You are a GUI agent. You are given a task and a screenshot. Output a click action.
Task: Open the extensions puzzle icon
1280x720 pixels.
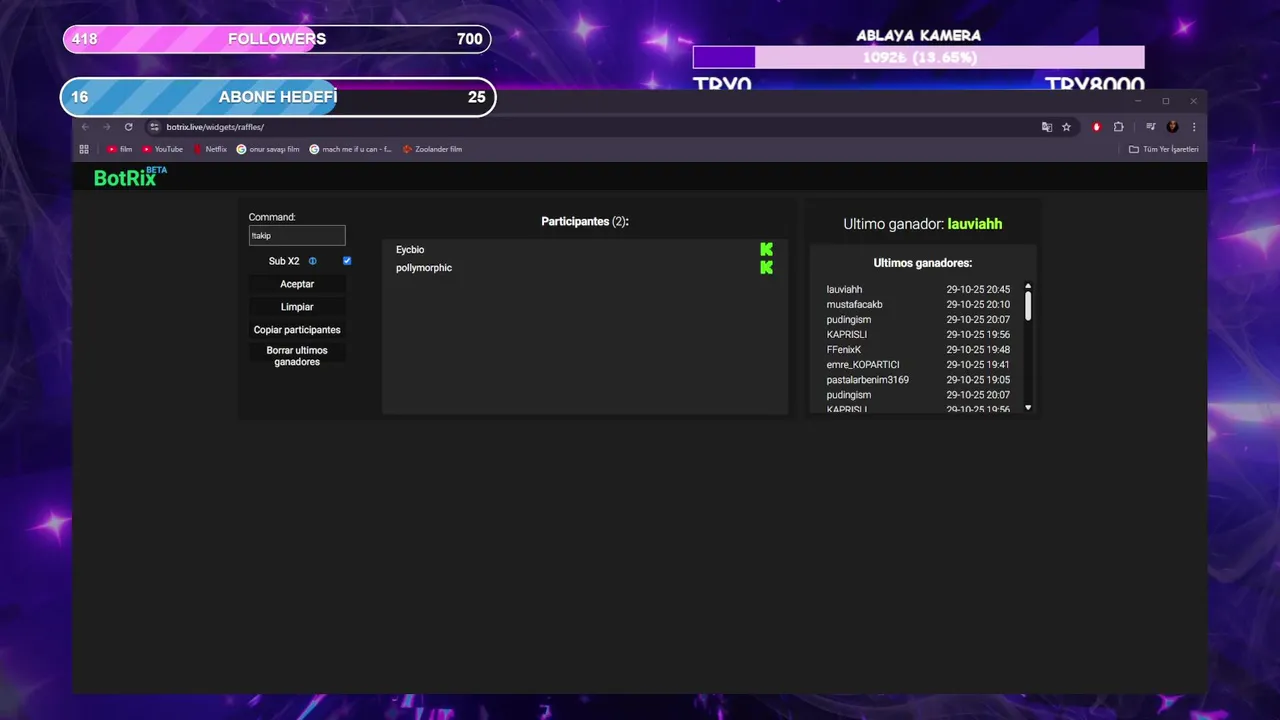click(1118, 127)
